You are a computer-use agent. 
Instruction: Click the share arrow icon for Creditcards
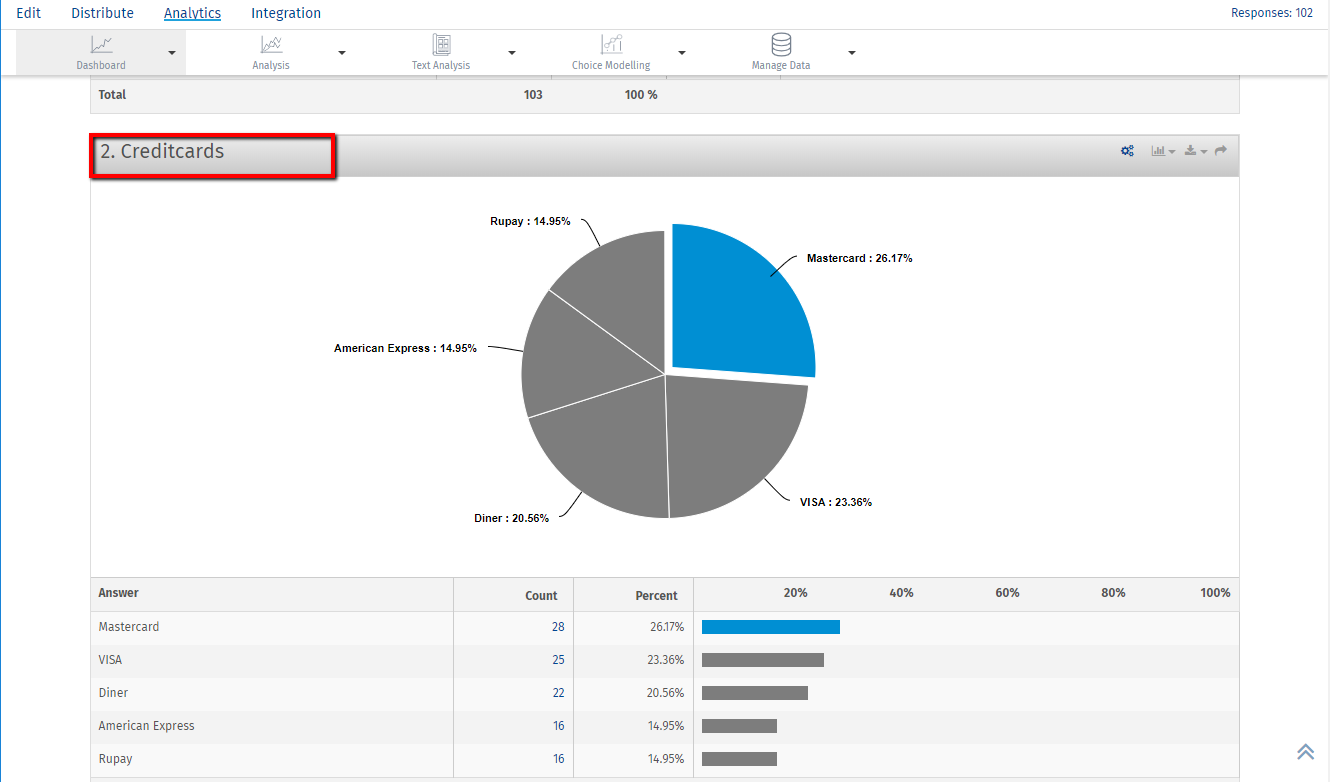[x=1221, y=151]
